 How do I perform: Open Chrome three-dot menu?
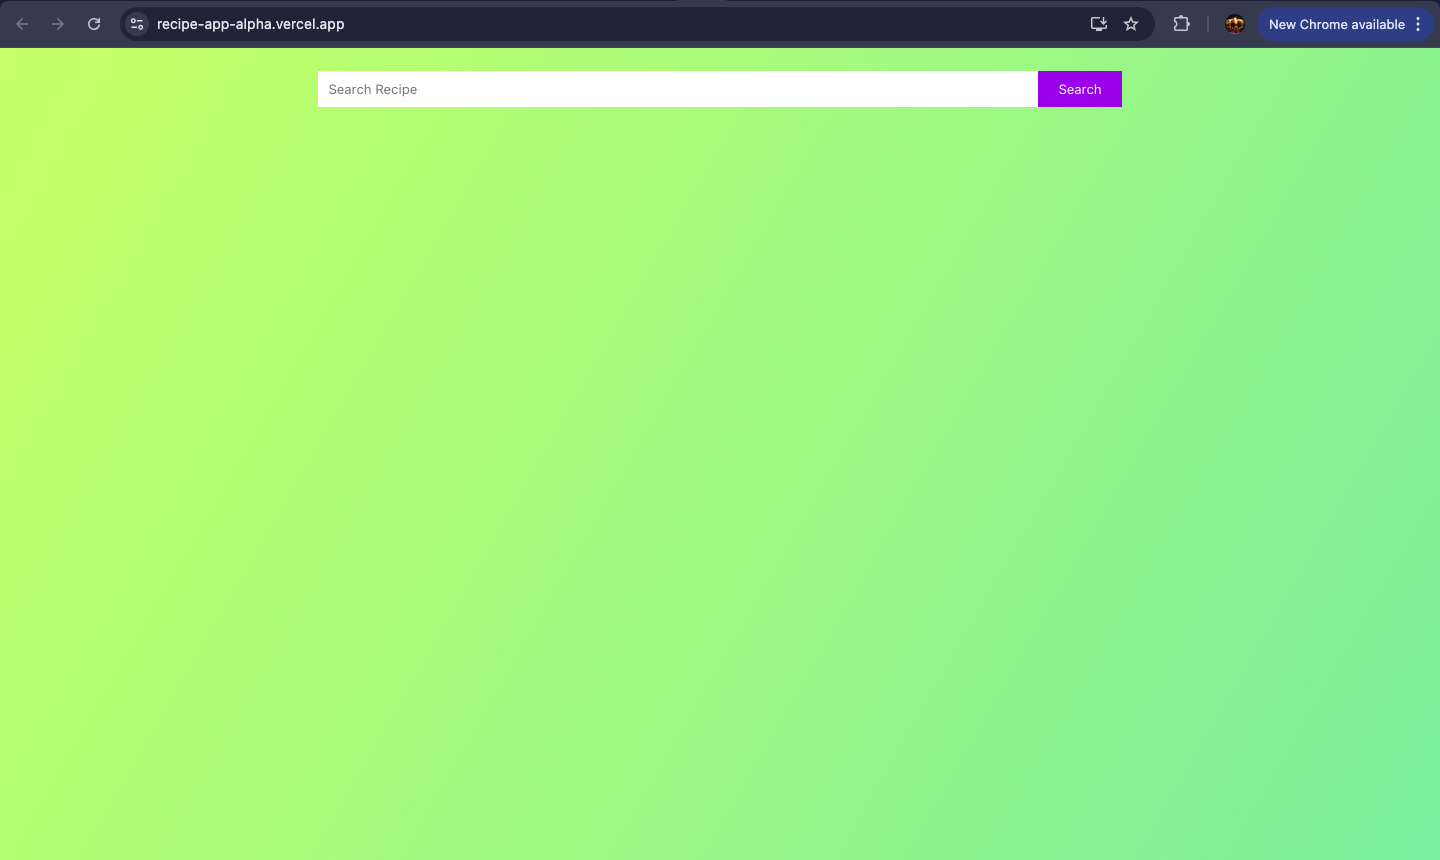tap(1418, 24)
